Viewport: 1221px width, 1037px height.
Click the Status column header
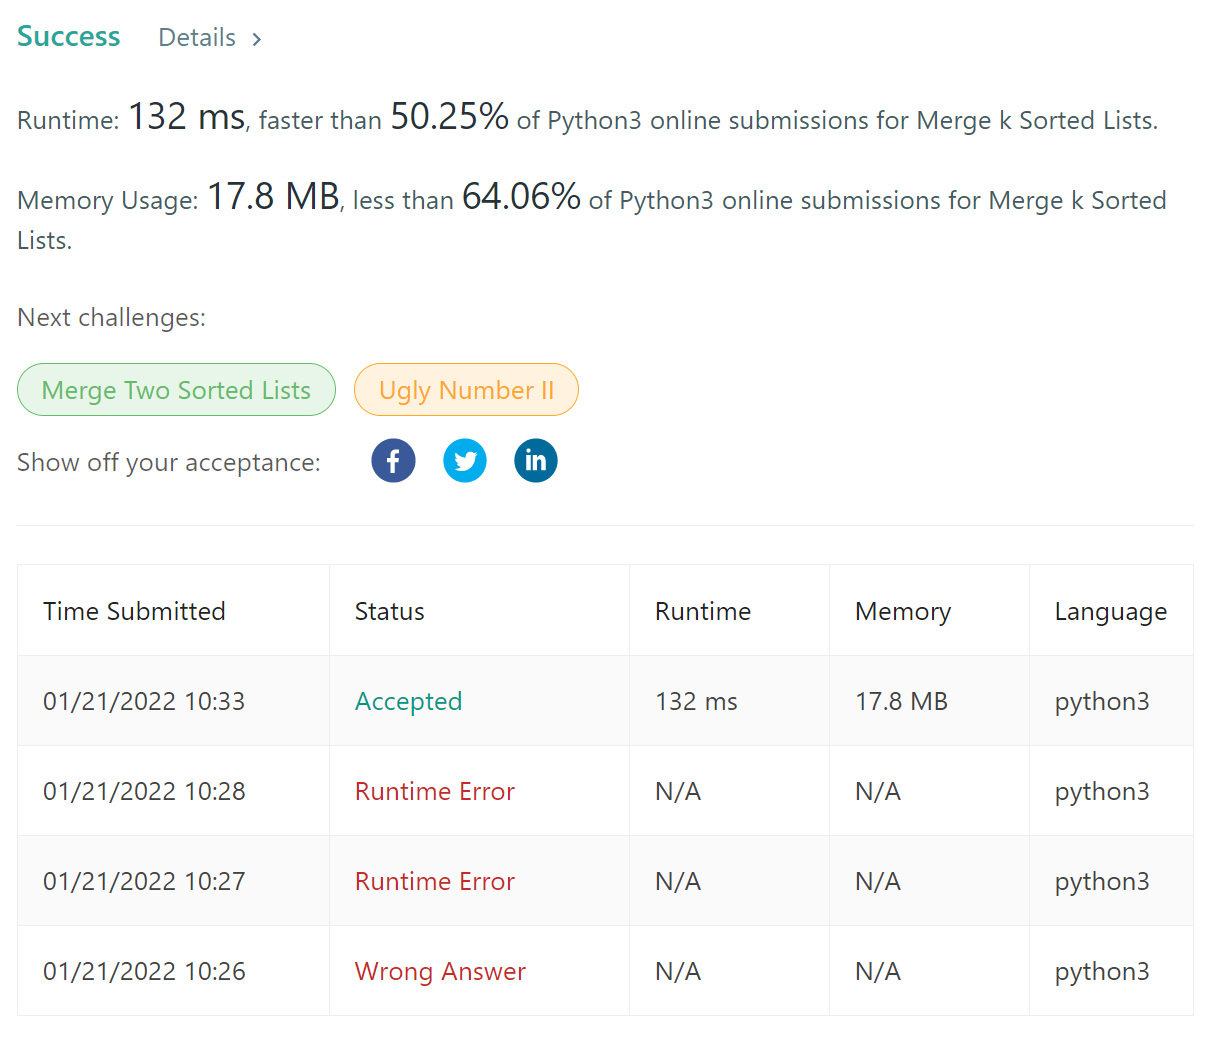(x=389, y=611)
